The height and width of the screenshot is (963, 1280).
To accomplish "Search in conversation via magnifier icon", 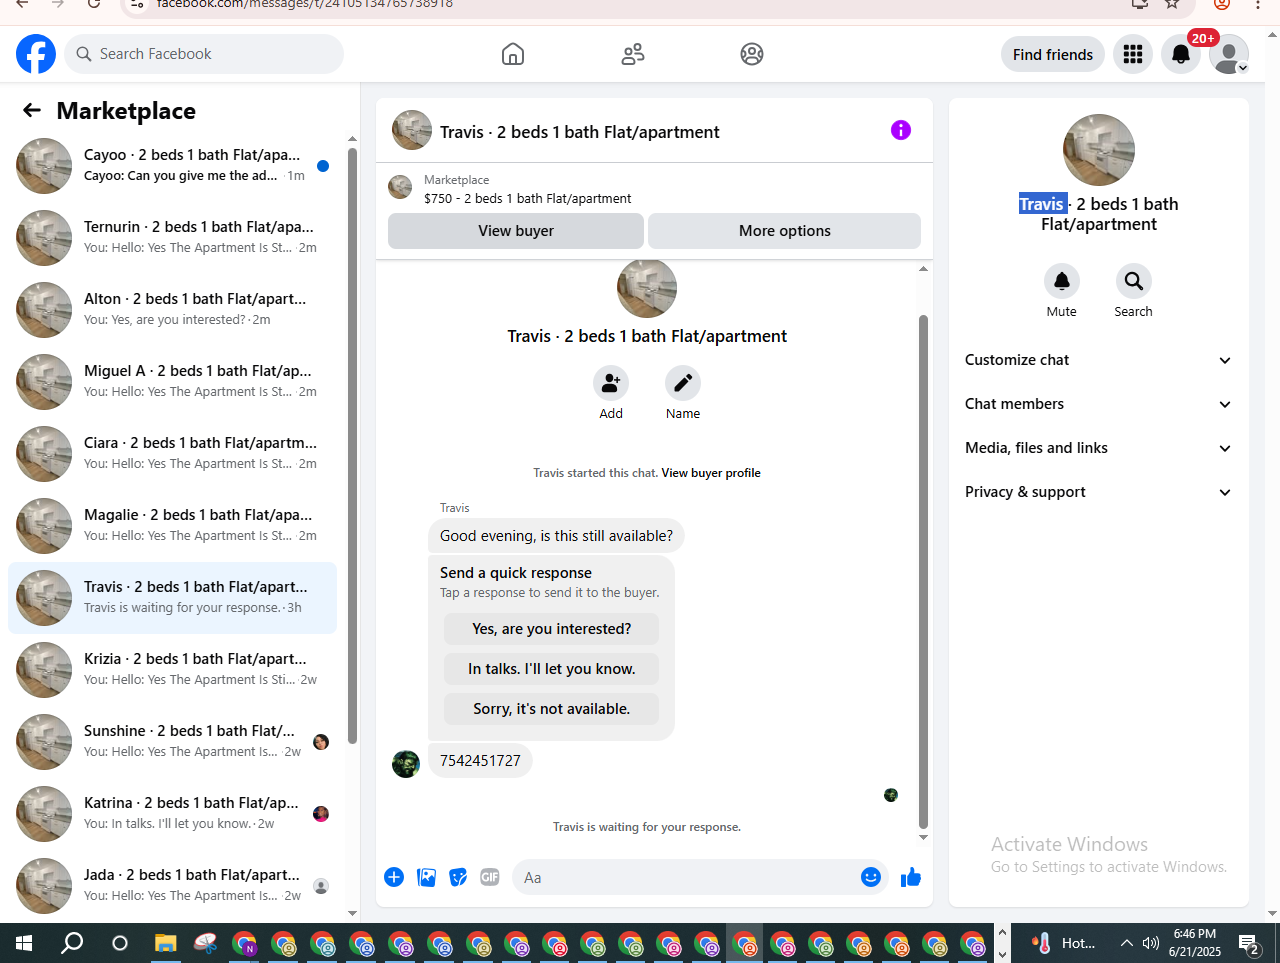I will click(1134, 281).
